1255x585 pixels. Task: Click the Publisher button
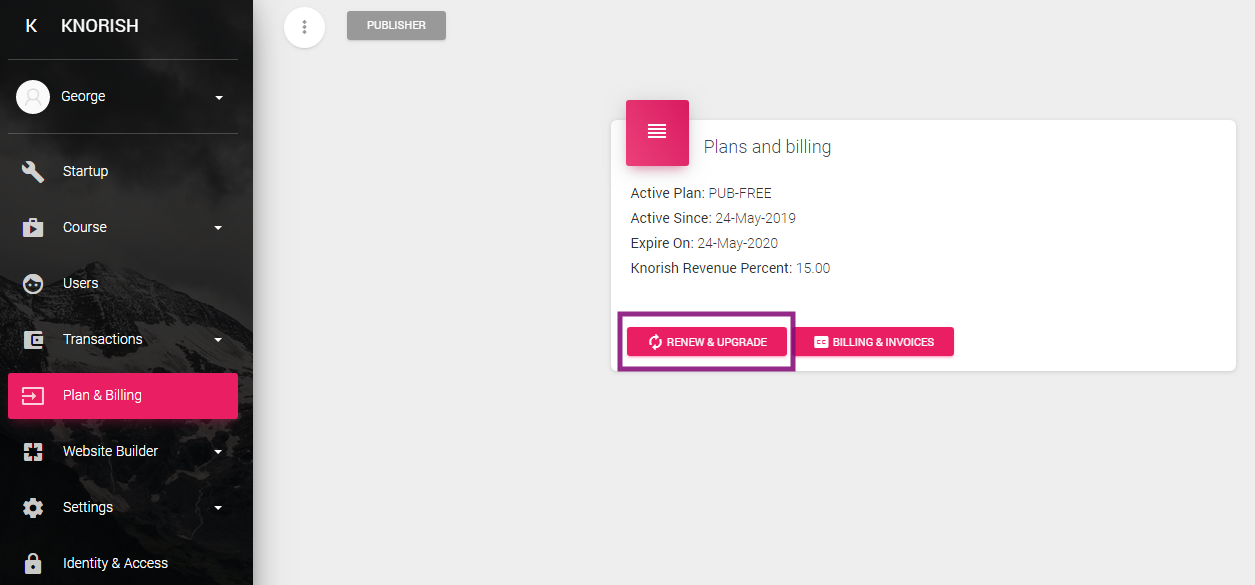396,26
